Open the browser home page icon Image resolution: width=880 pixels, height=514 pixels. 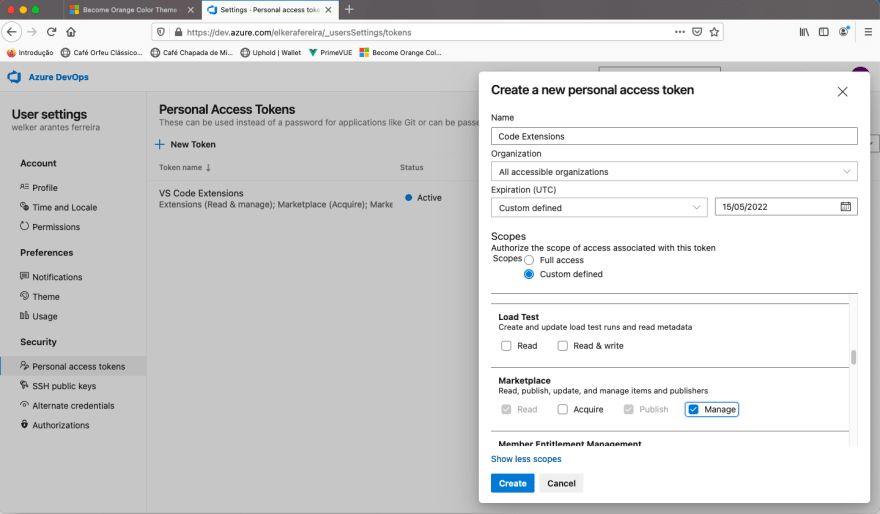71,32
